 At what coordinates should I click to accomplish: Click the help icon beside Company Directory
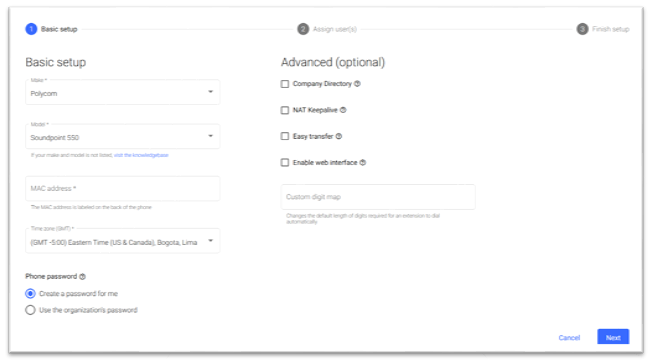357,84
